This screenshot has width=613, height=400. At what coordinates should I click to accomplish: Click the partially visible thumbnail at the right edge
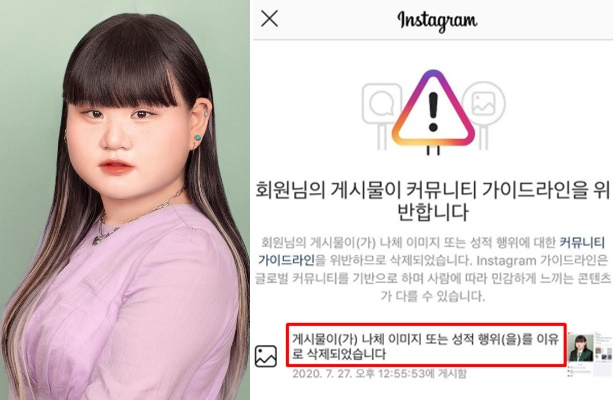point(603,348)
